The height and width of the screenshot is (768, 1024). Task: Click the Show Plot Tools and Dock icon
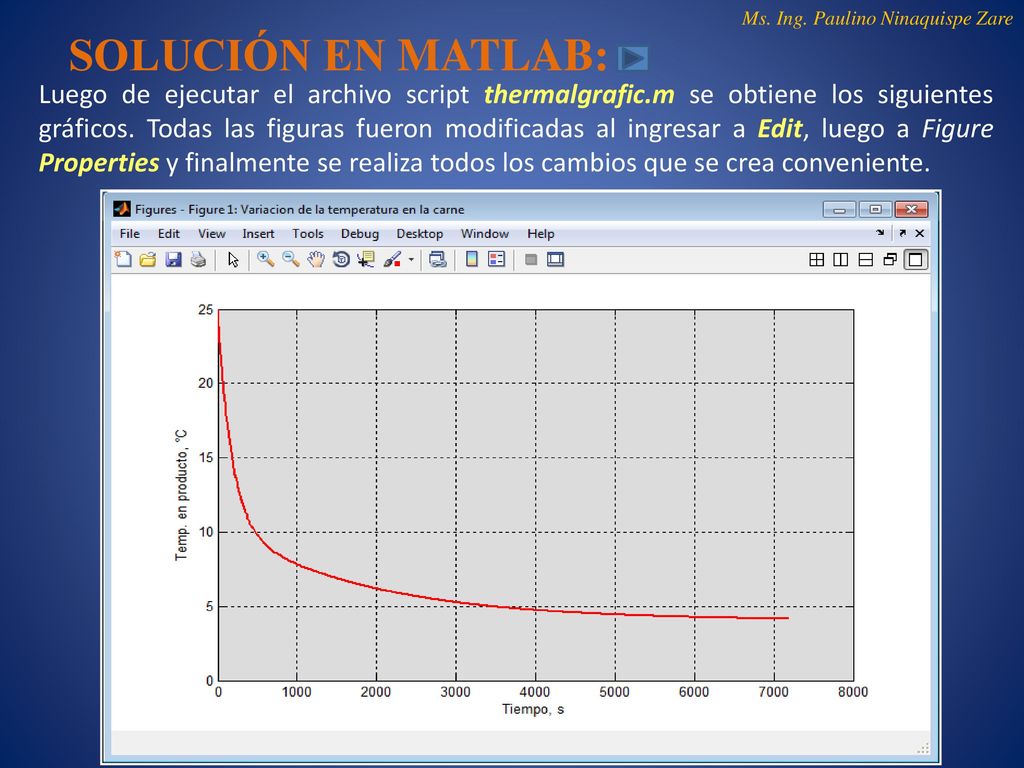click(x=556, y=260)
